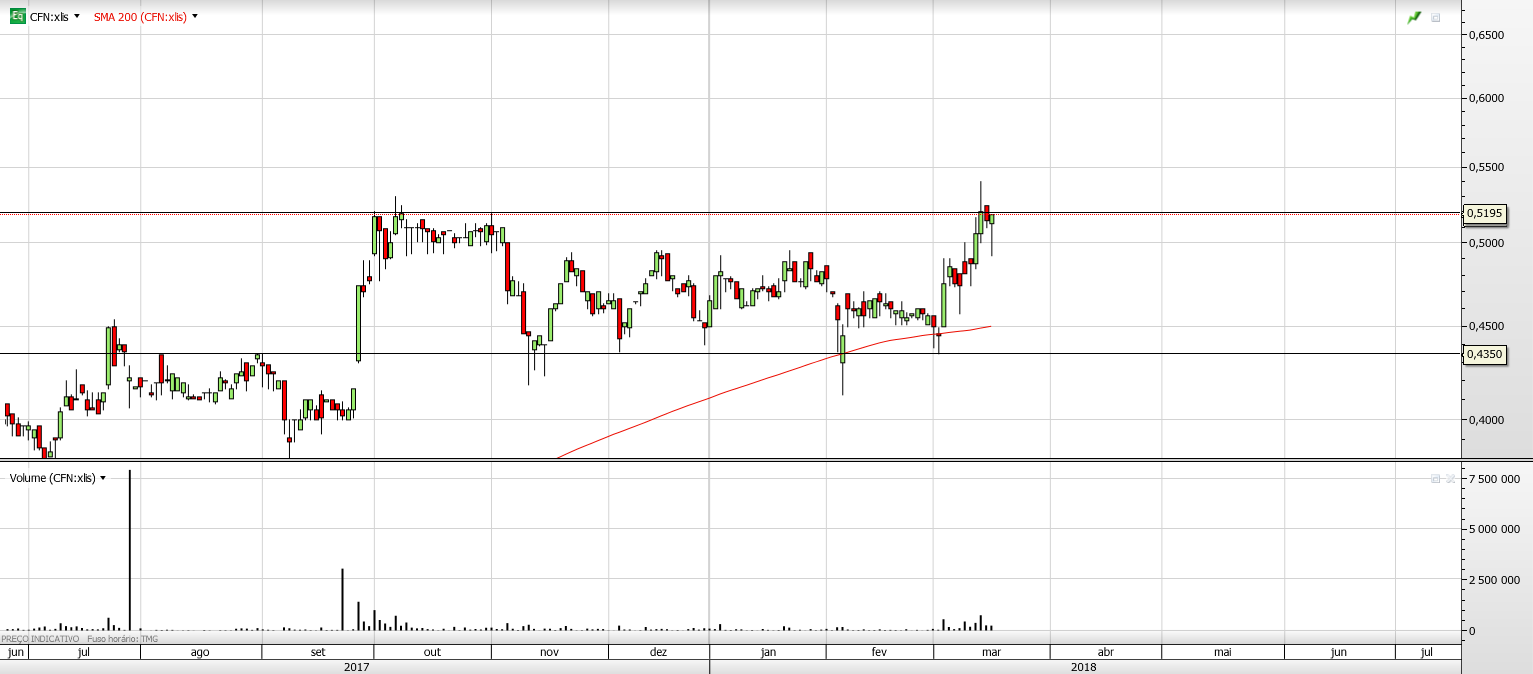Open the CFN:xlis instrument dropdown

[77, 17]
